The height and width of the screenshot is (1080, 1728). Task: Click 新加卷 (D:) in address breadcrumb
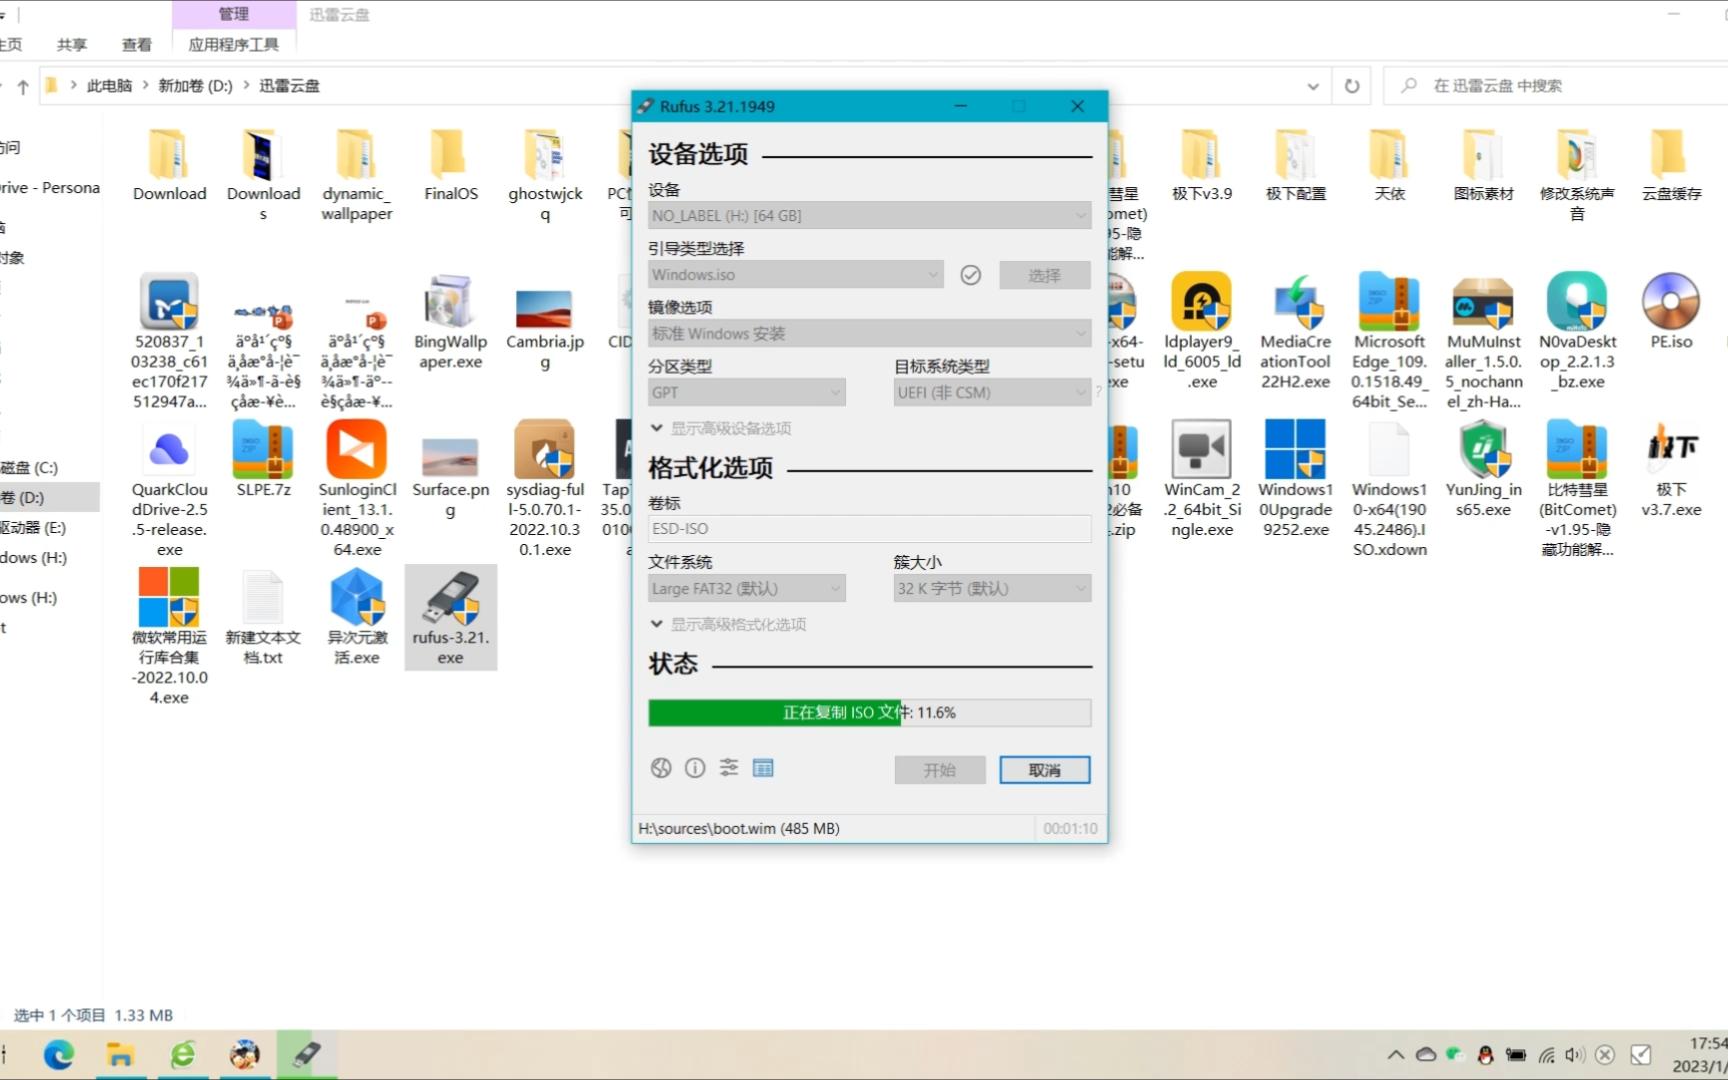tap(195, 86)
